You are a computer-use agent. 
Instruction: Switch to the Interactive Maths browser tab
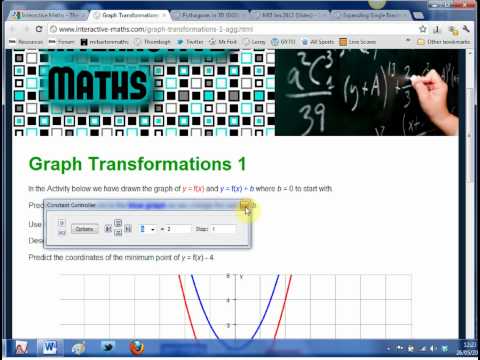pos(48,15)
